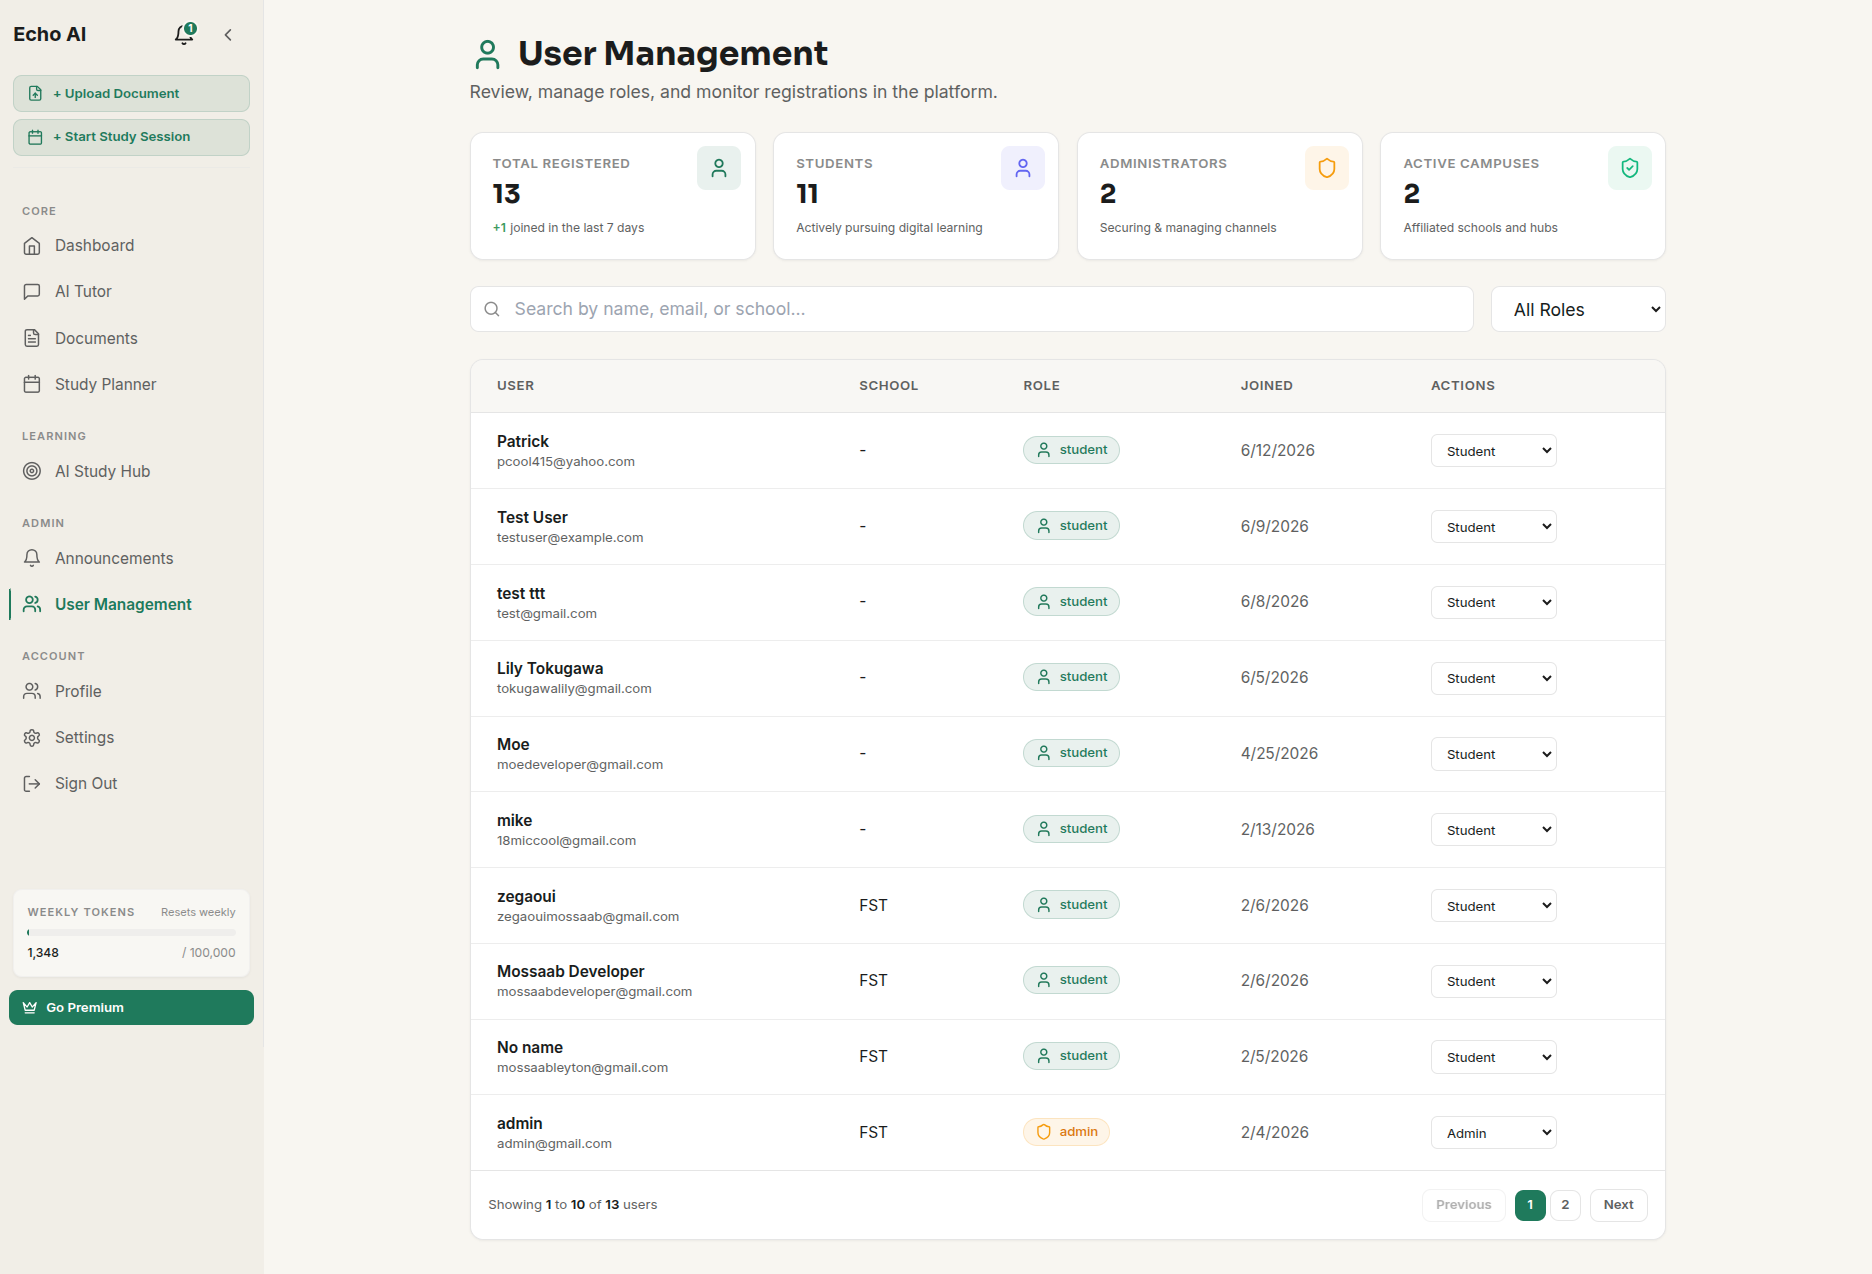Click Mossaab Developer user name
Screen dimensions: 1872x1274
tap(570, 971)
